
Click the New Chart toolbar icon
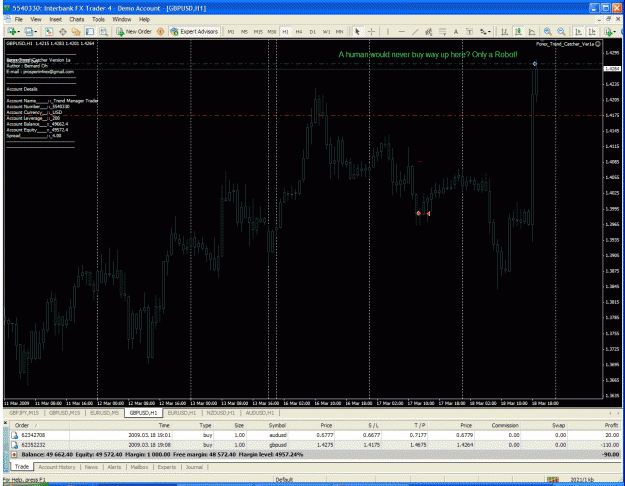click(12, 31)
